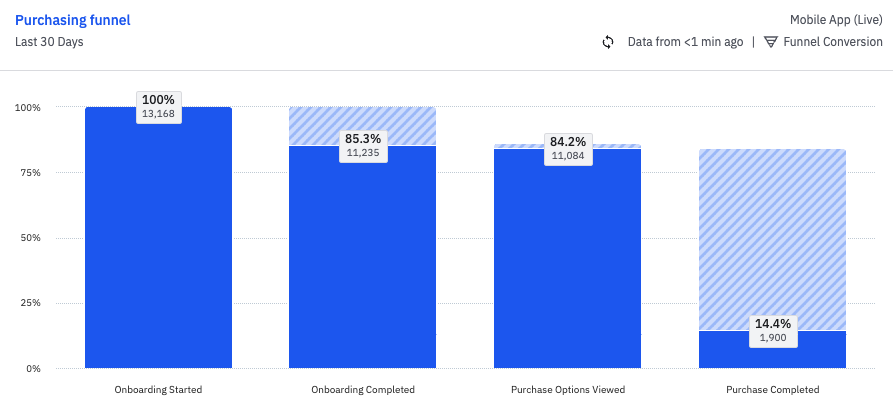Click the Funnel Conversion filter icon
893x414 pixels.
click(x=770, y=42)
